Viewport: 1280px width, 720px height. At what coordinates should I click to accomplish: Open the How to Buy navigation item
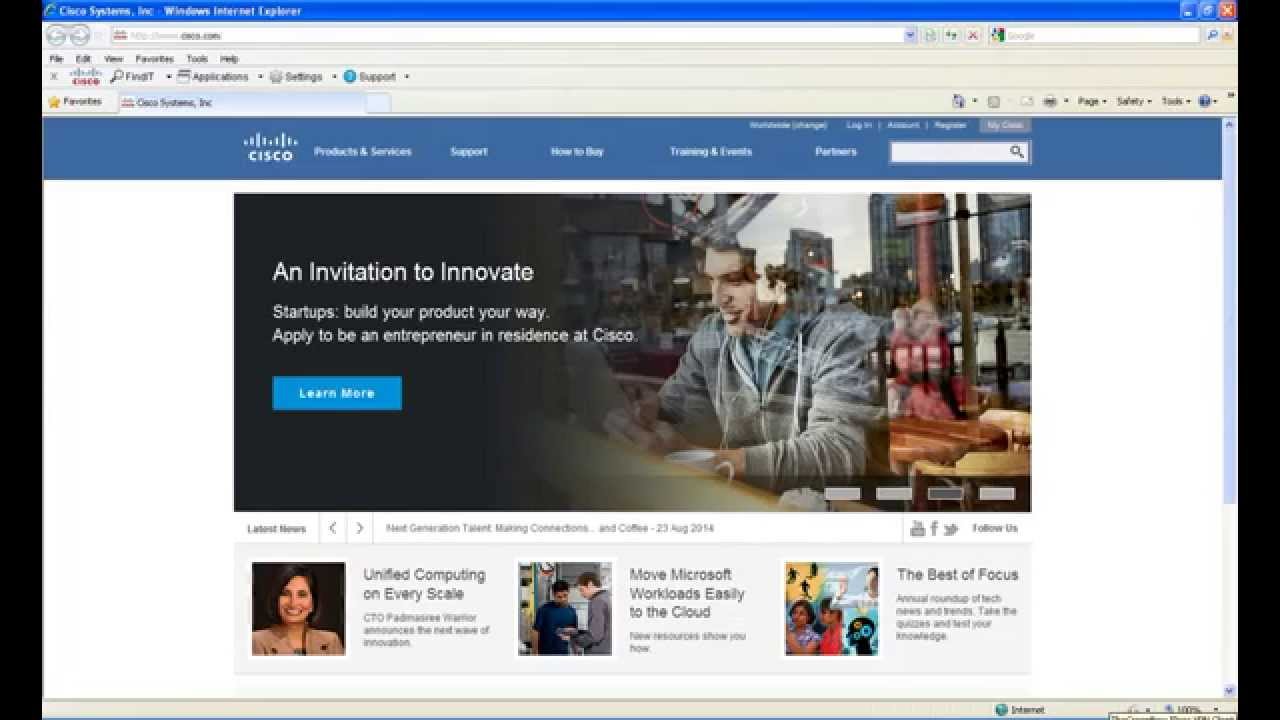click(x=577, y=152)
